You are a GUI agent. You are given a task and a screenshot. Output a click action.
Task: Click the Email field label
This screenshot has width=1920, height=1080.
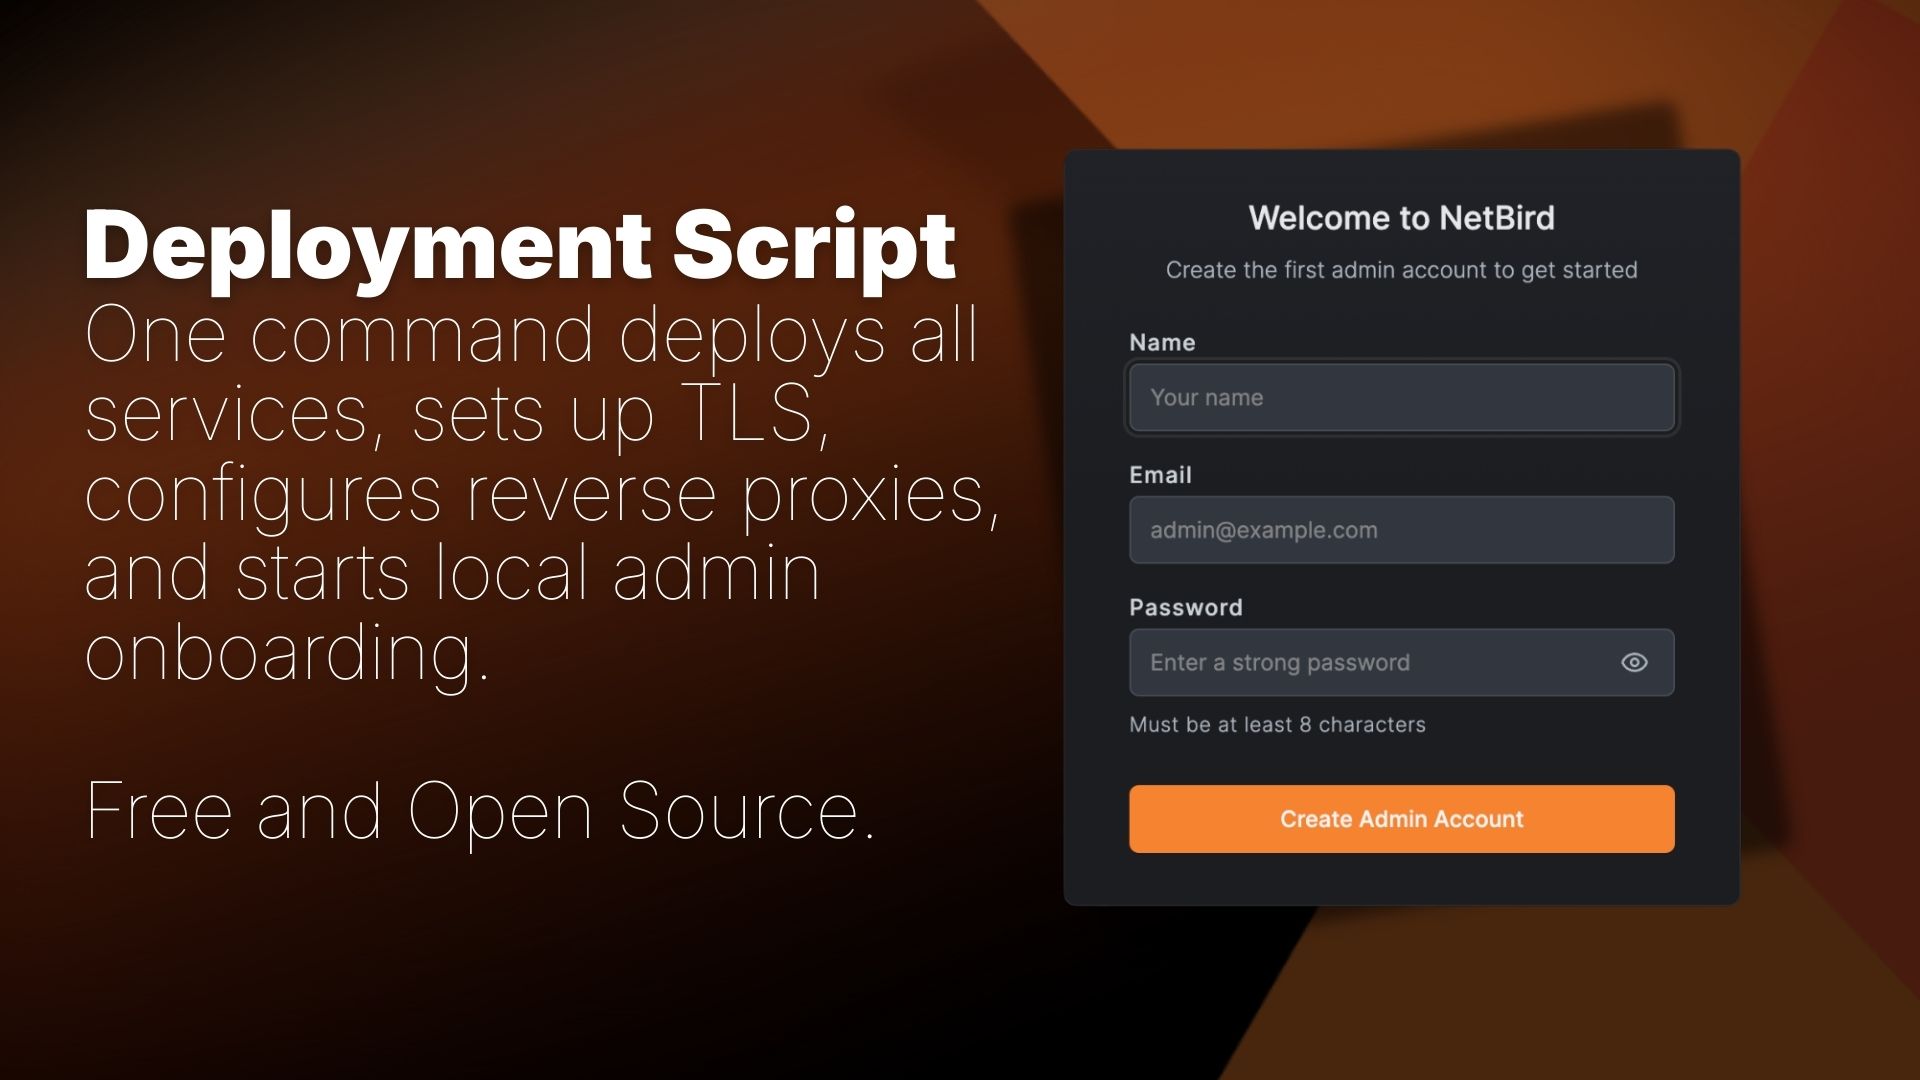tap(1160, 475)
